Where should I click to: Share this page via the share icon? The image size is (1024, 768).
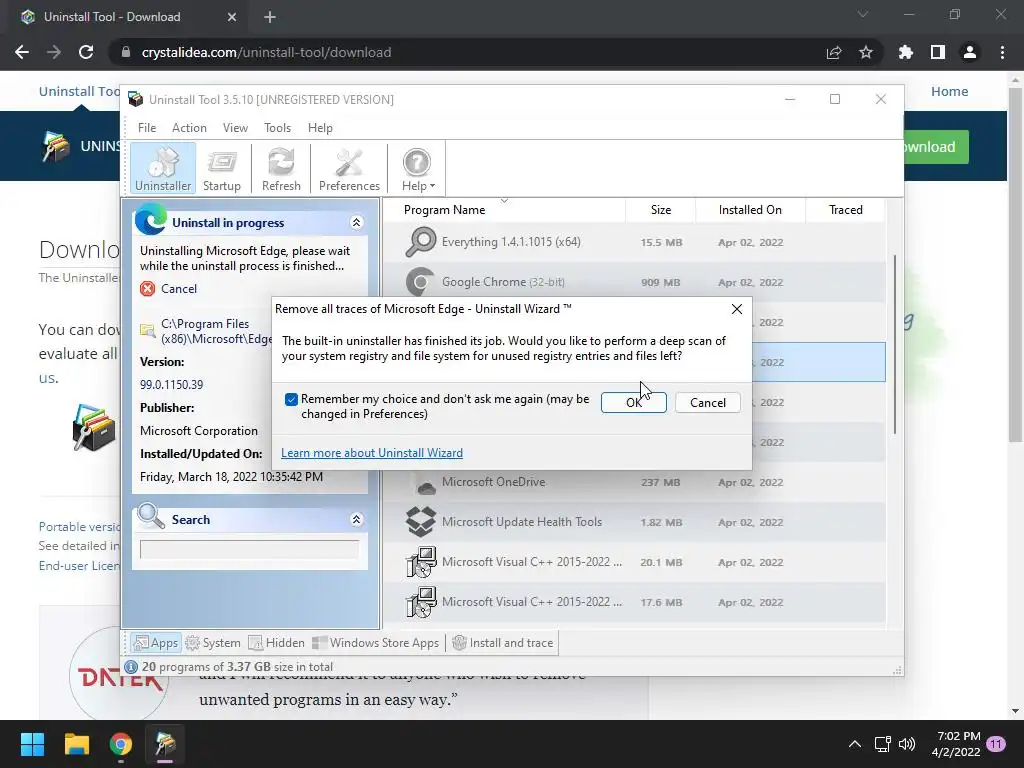(x=834, y=52)
